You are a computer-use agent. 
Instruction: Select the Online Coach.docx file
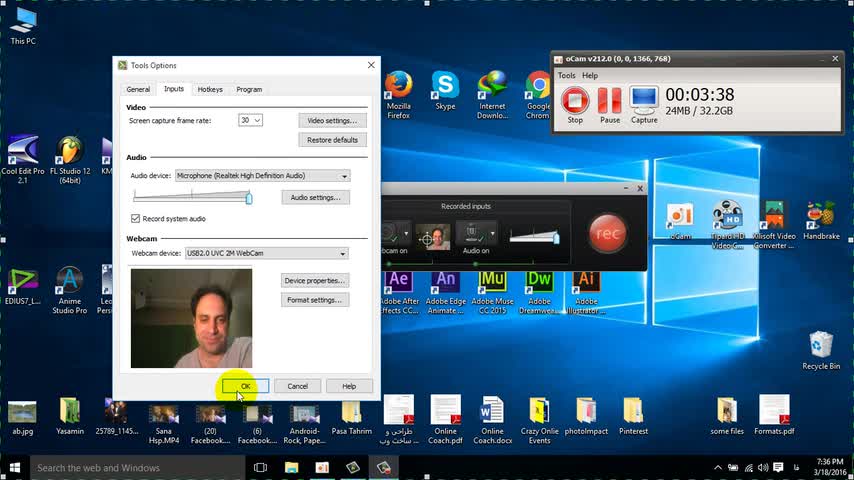coord(492,420)
